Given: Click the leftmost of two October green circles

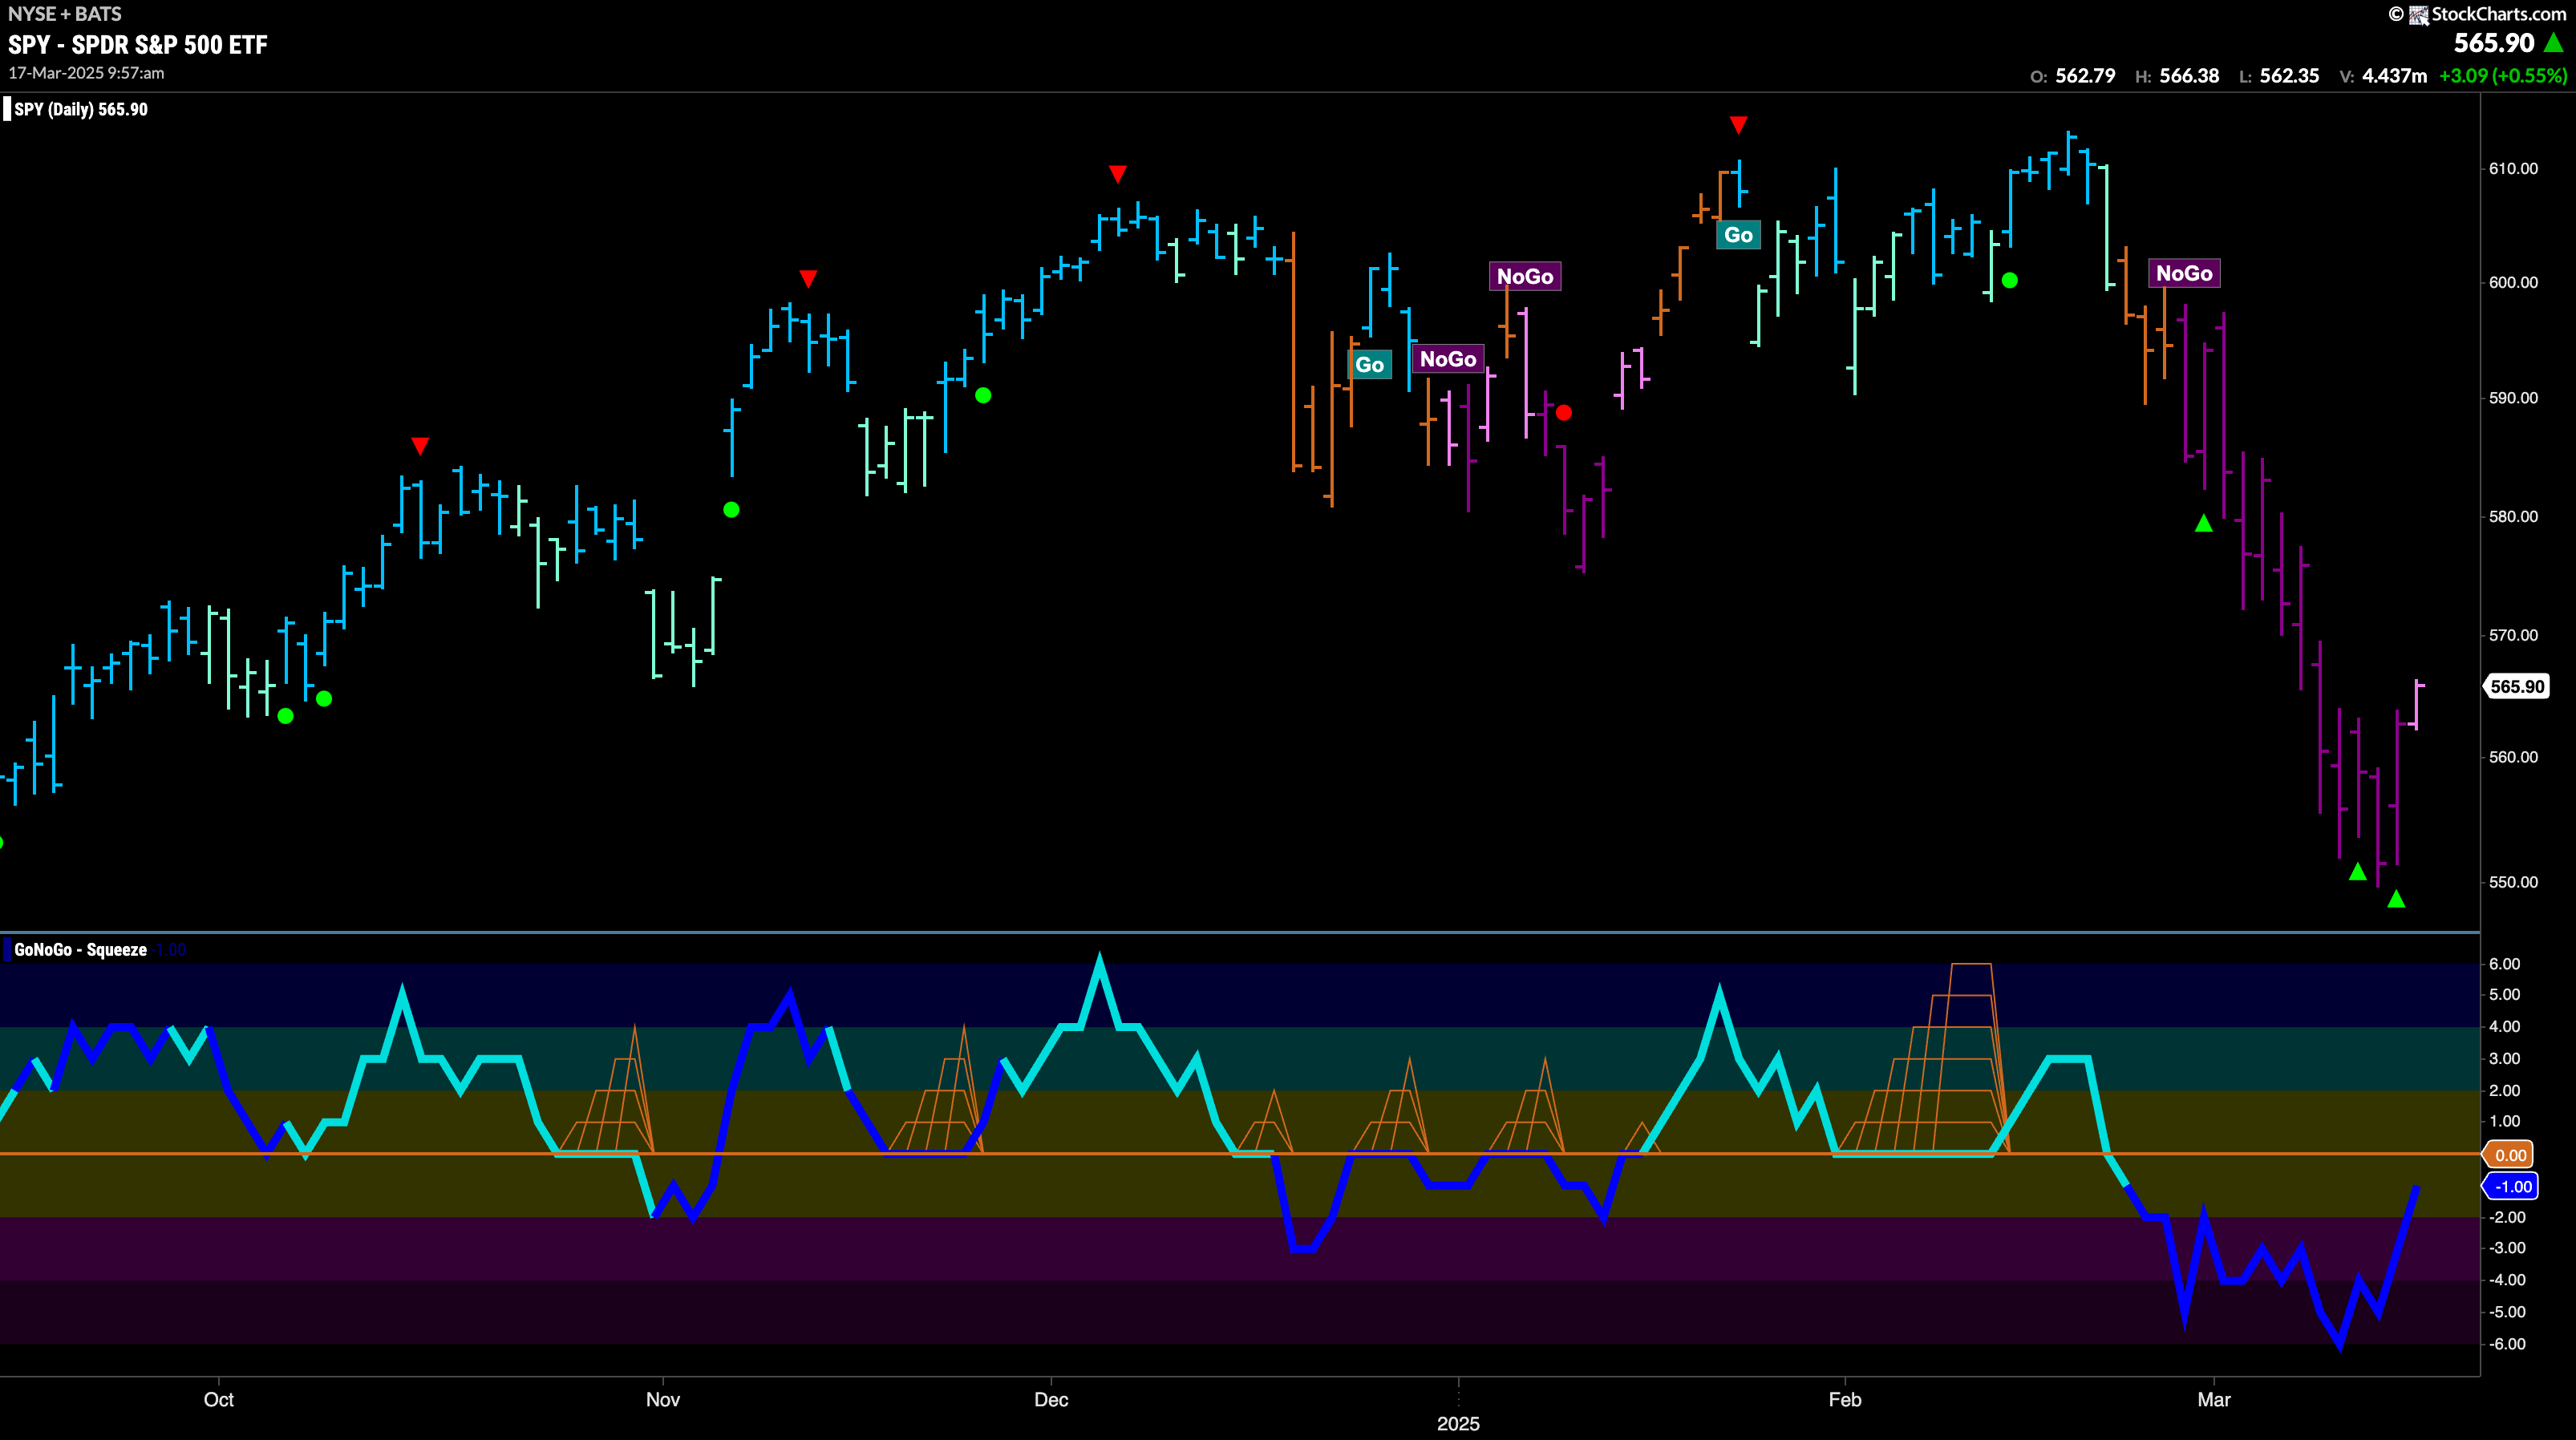Looking at the screenshot, I should (285, 716).
